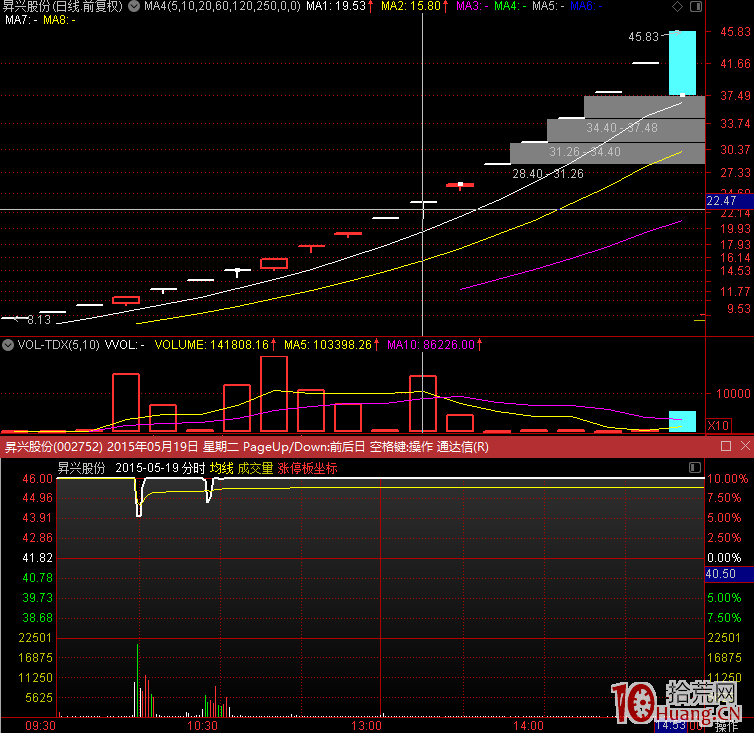Click the magenta MA3 label
Screen dimensions: 754x733
472,6
